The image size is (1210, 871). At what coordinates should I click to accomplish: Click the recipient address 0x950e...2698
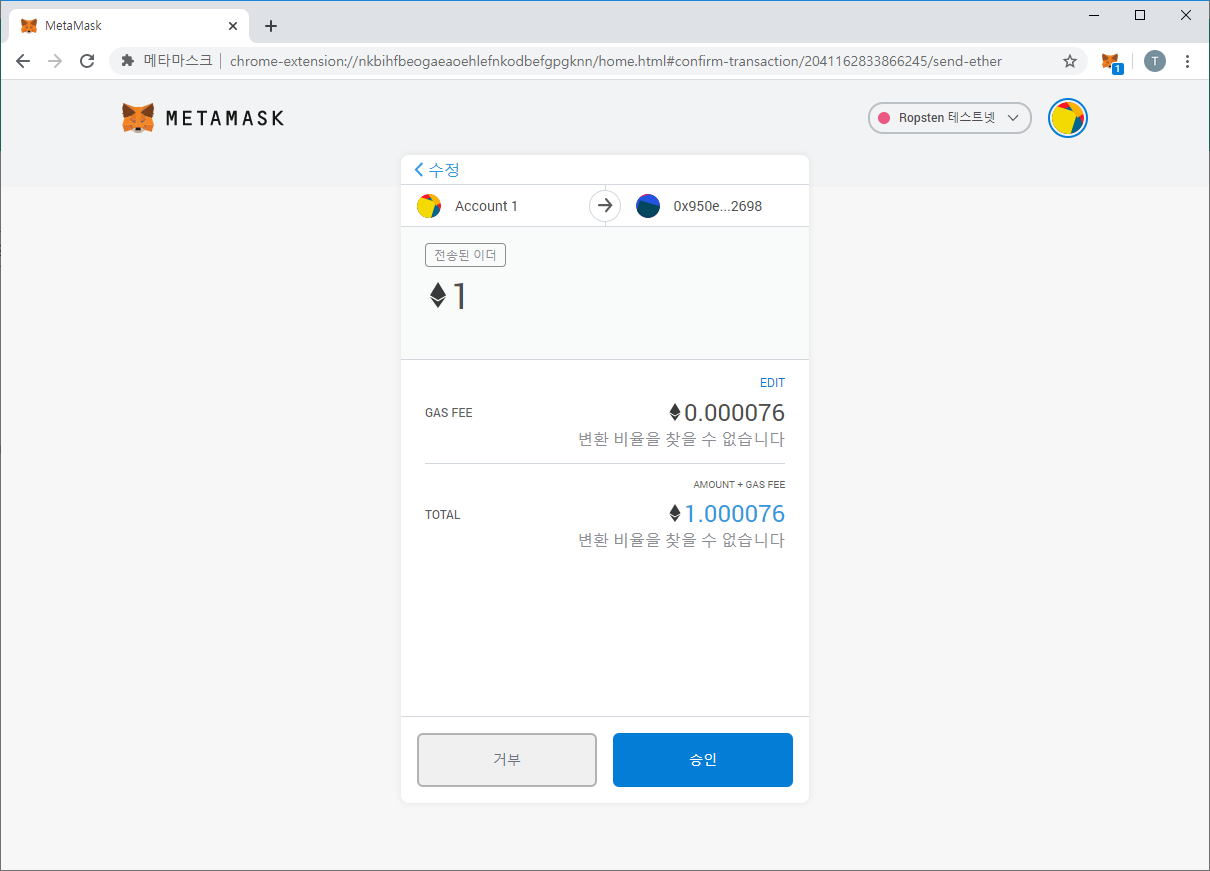point(718,206)
